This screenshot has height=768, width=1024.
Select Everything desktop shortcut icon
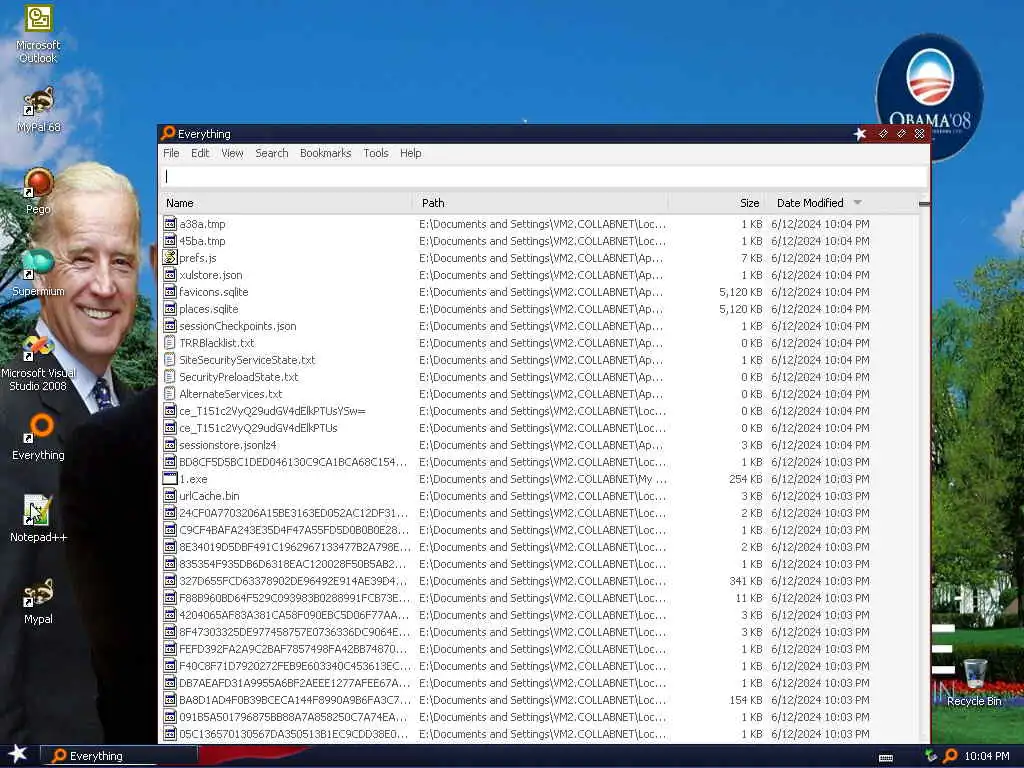coord(38,437)
